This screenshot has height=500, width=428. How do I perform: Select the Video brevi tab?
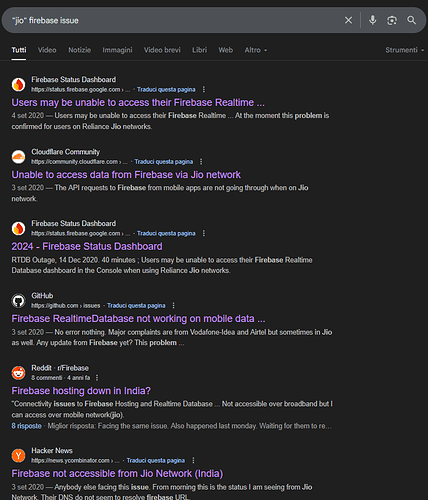point(162,50)
